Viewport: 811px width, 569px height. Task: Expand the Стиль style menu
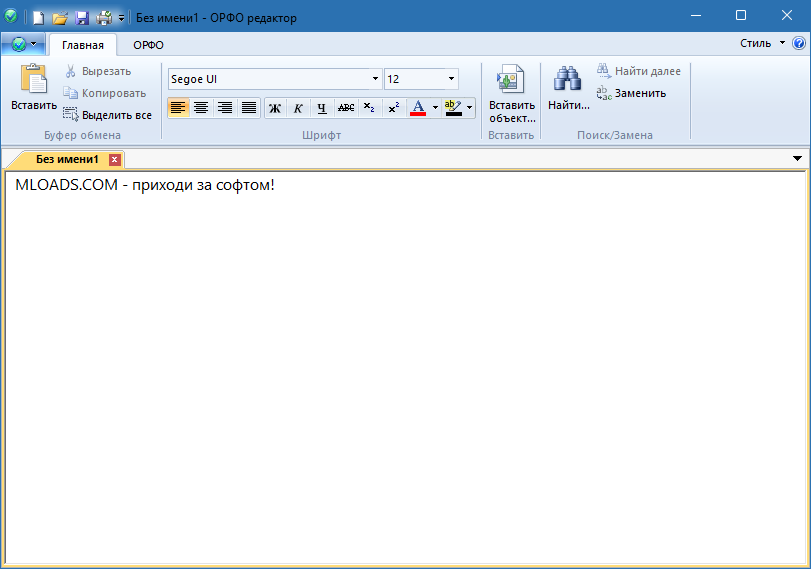(x=761, y=43)
